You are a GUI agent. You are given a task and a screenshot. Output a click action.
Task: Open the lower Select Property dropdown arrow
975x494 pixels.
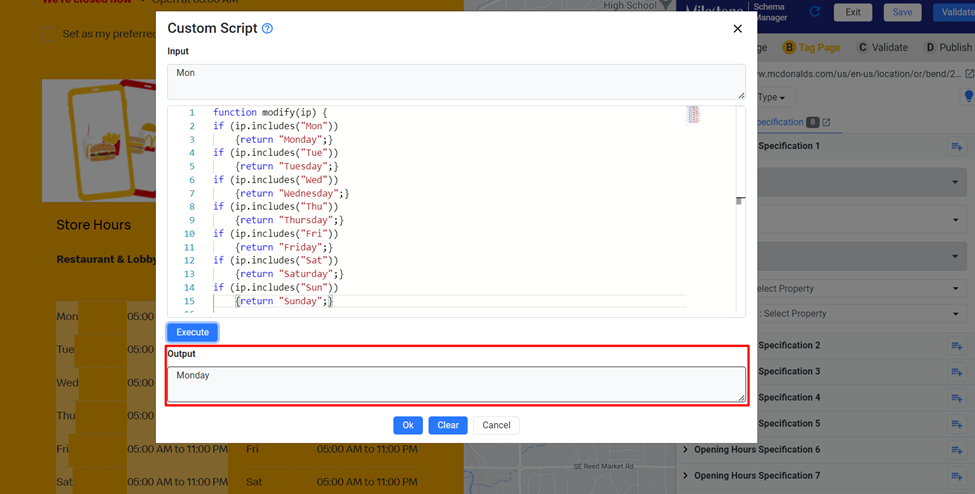956,314
